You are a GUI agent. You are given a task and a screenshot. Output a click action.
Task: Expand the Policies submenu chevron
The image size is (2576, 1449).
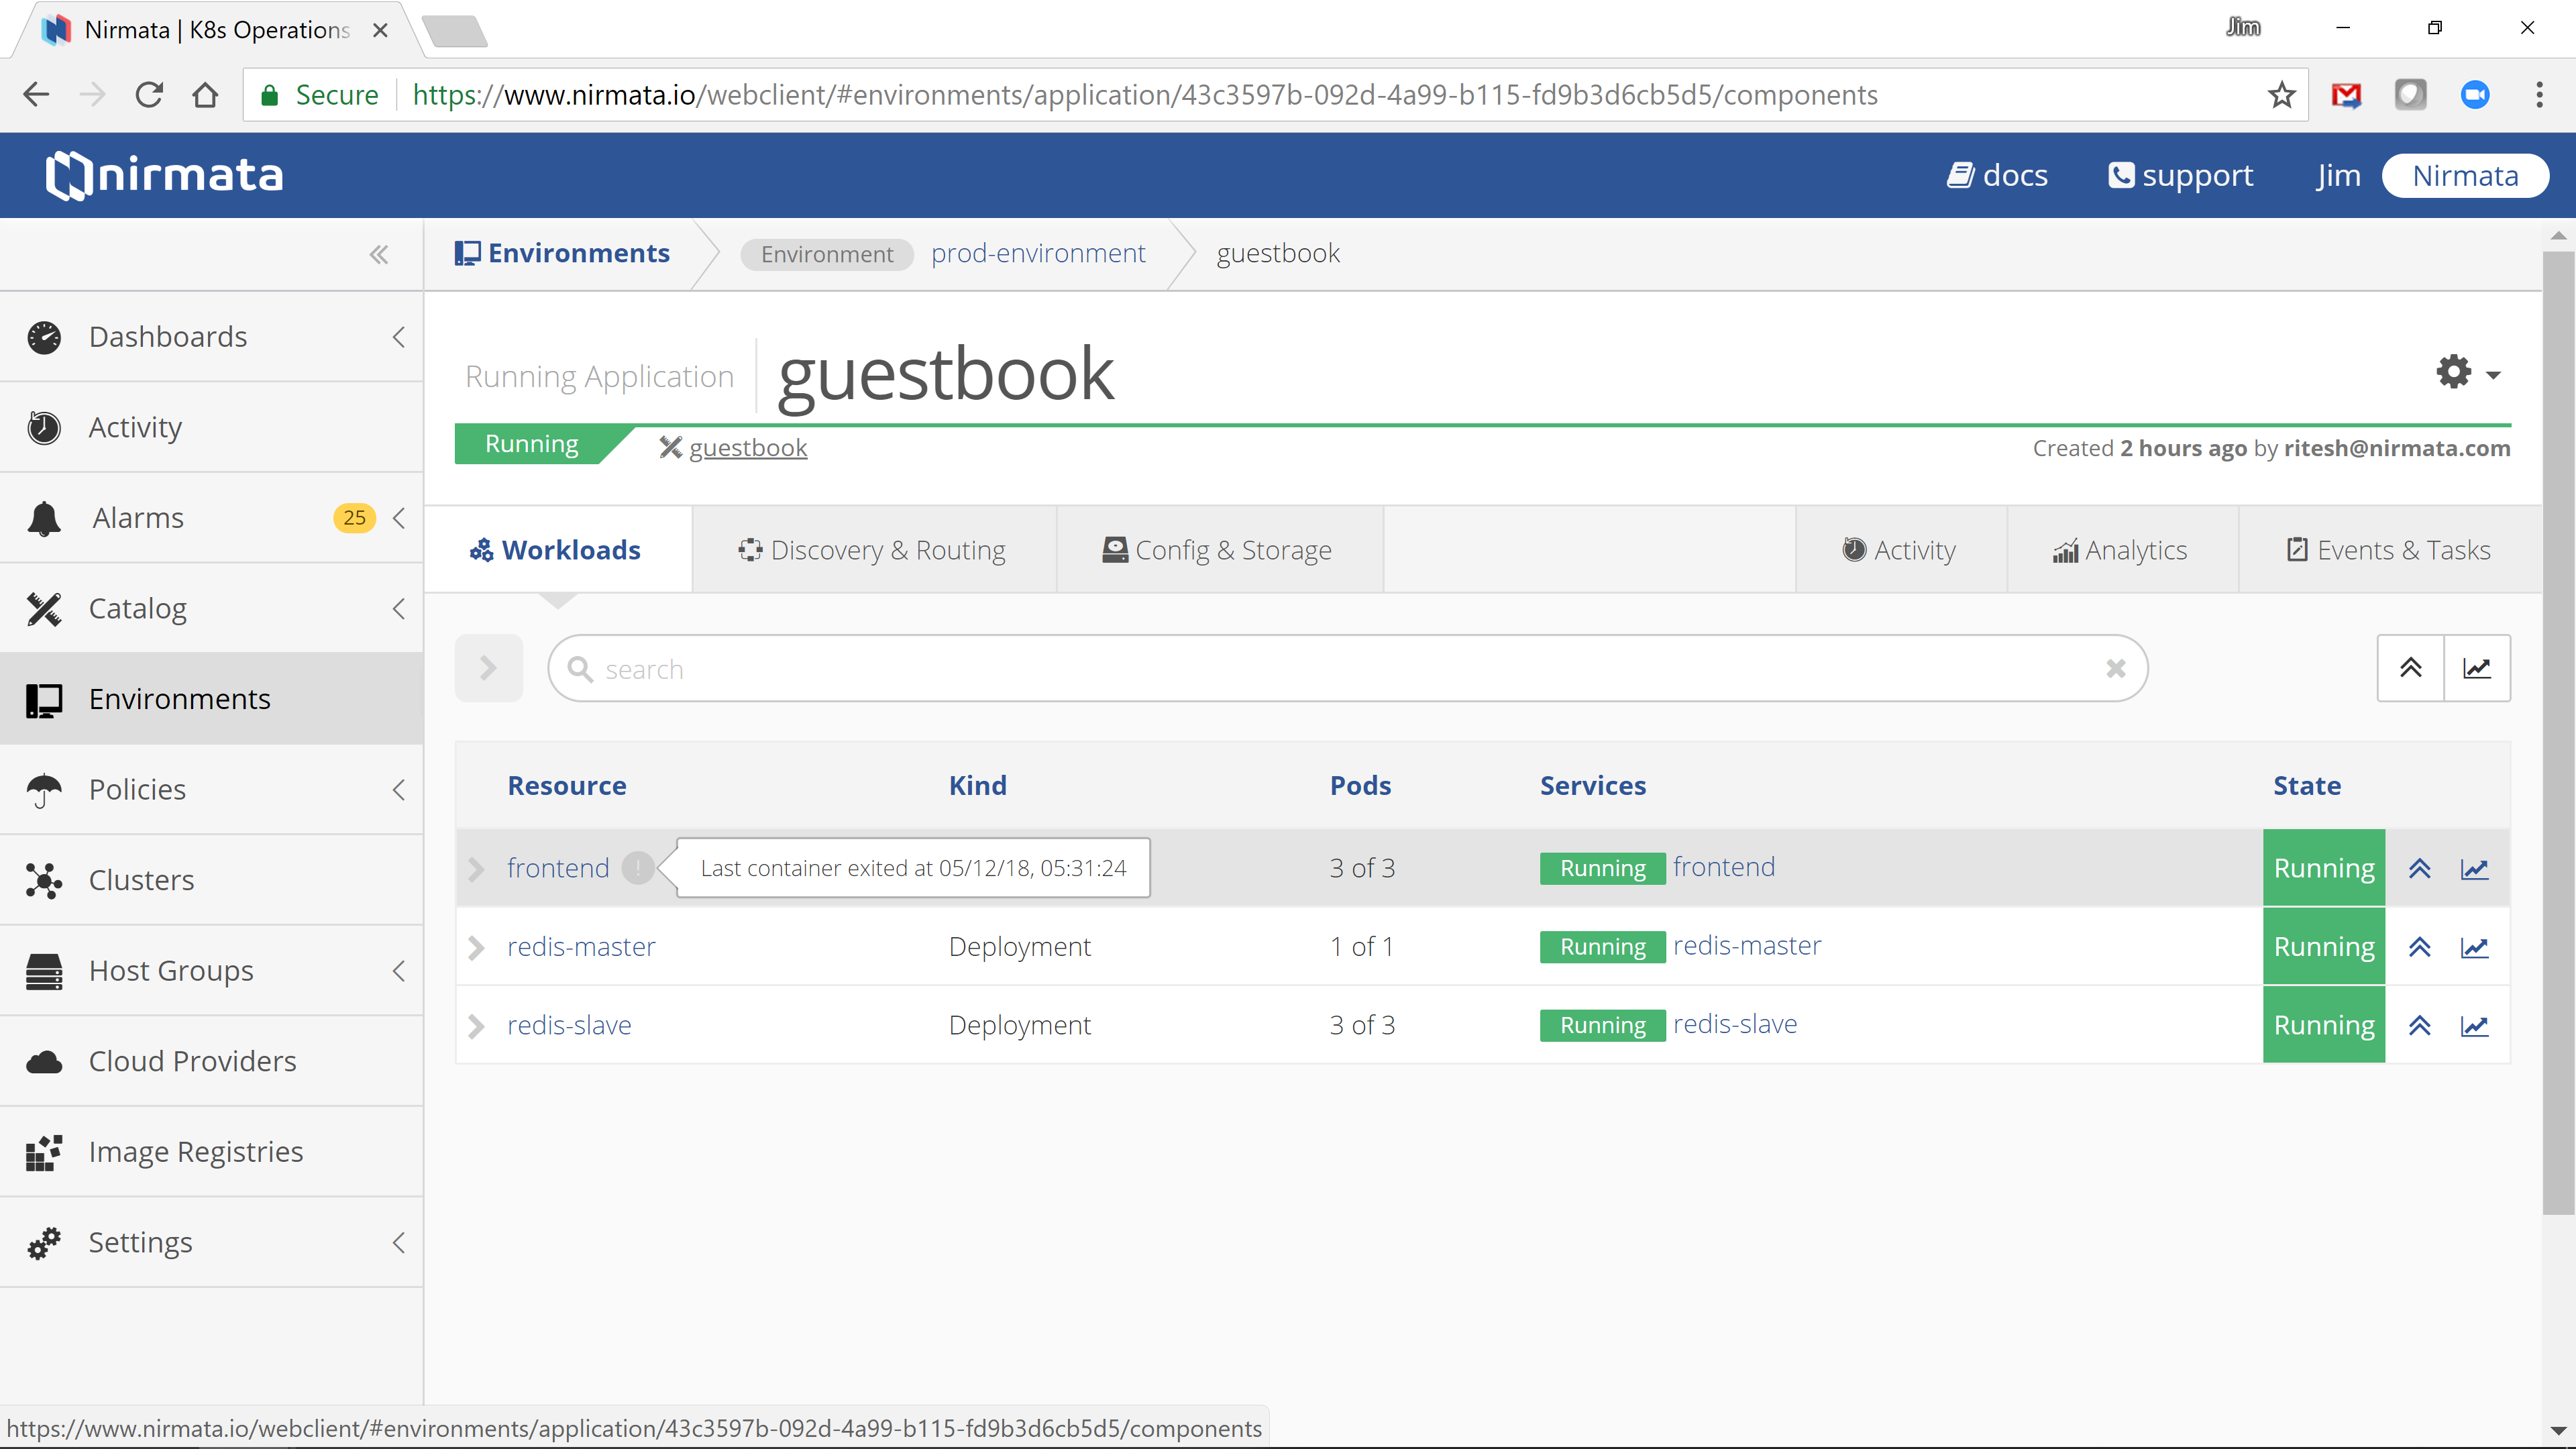pyautogui.click(x=398, y=789)
